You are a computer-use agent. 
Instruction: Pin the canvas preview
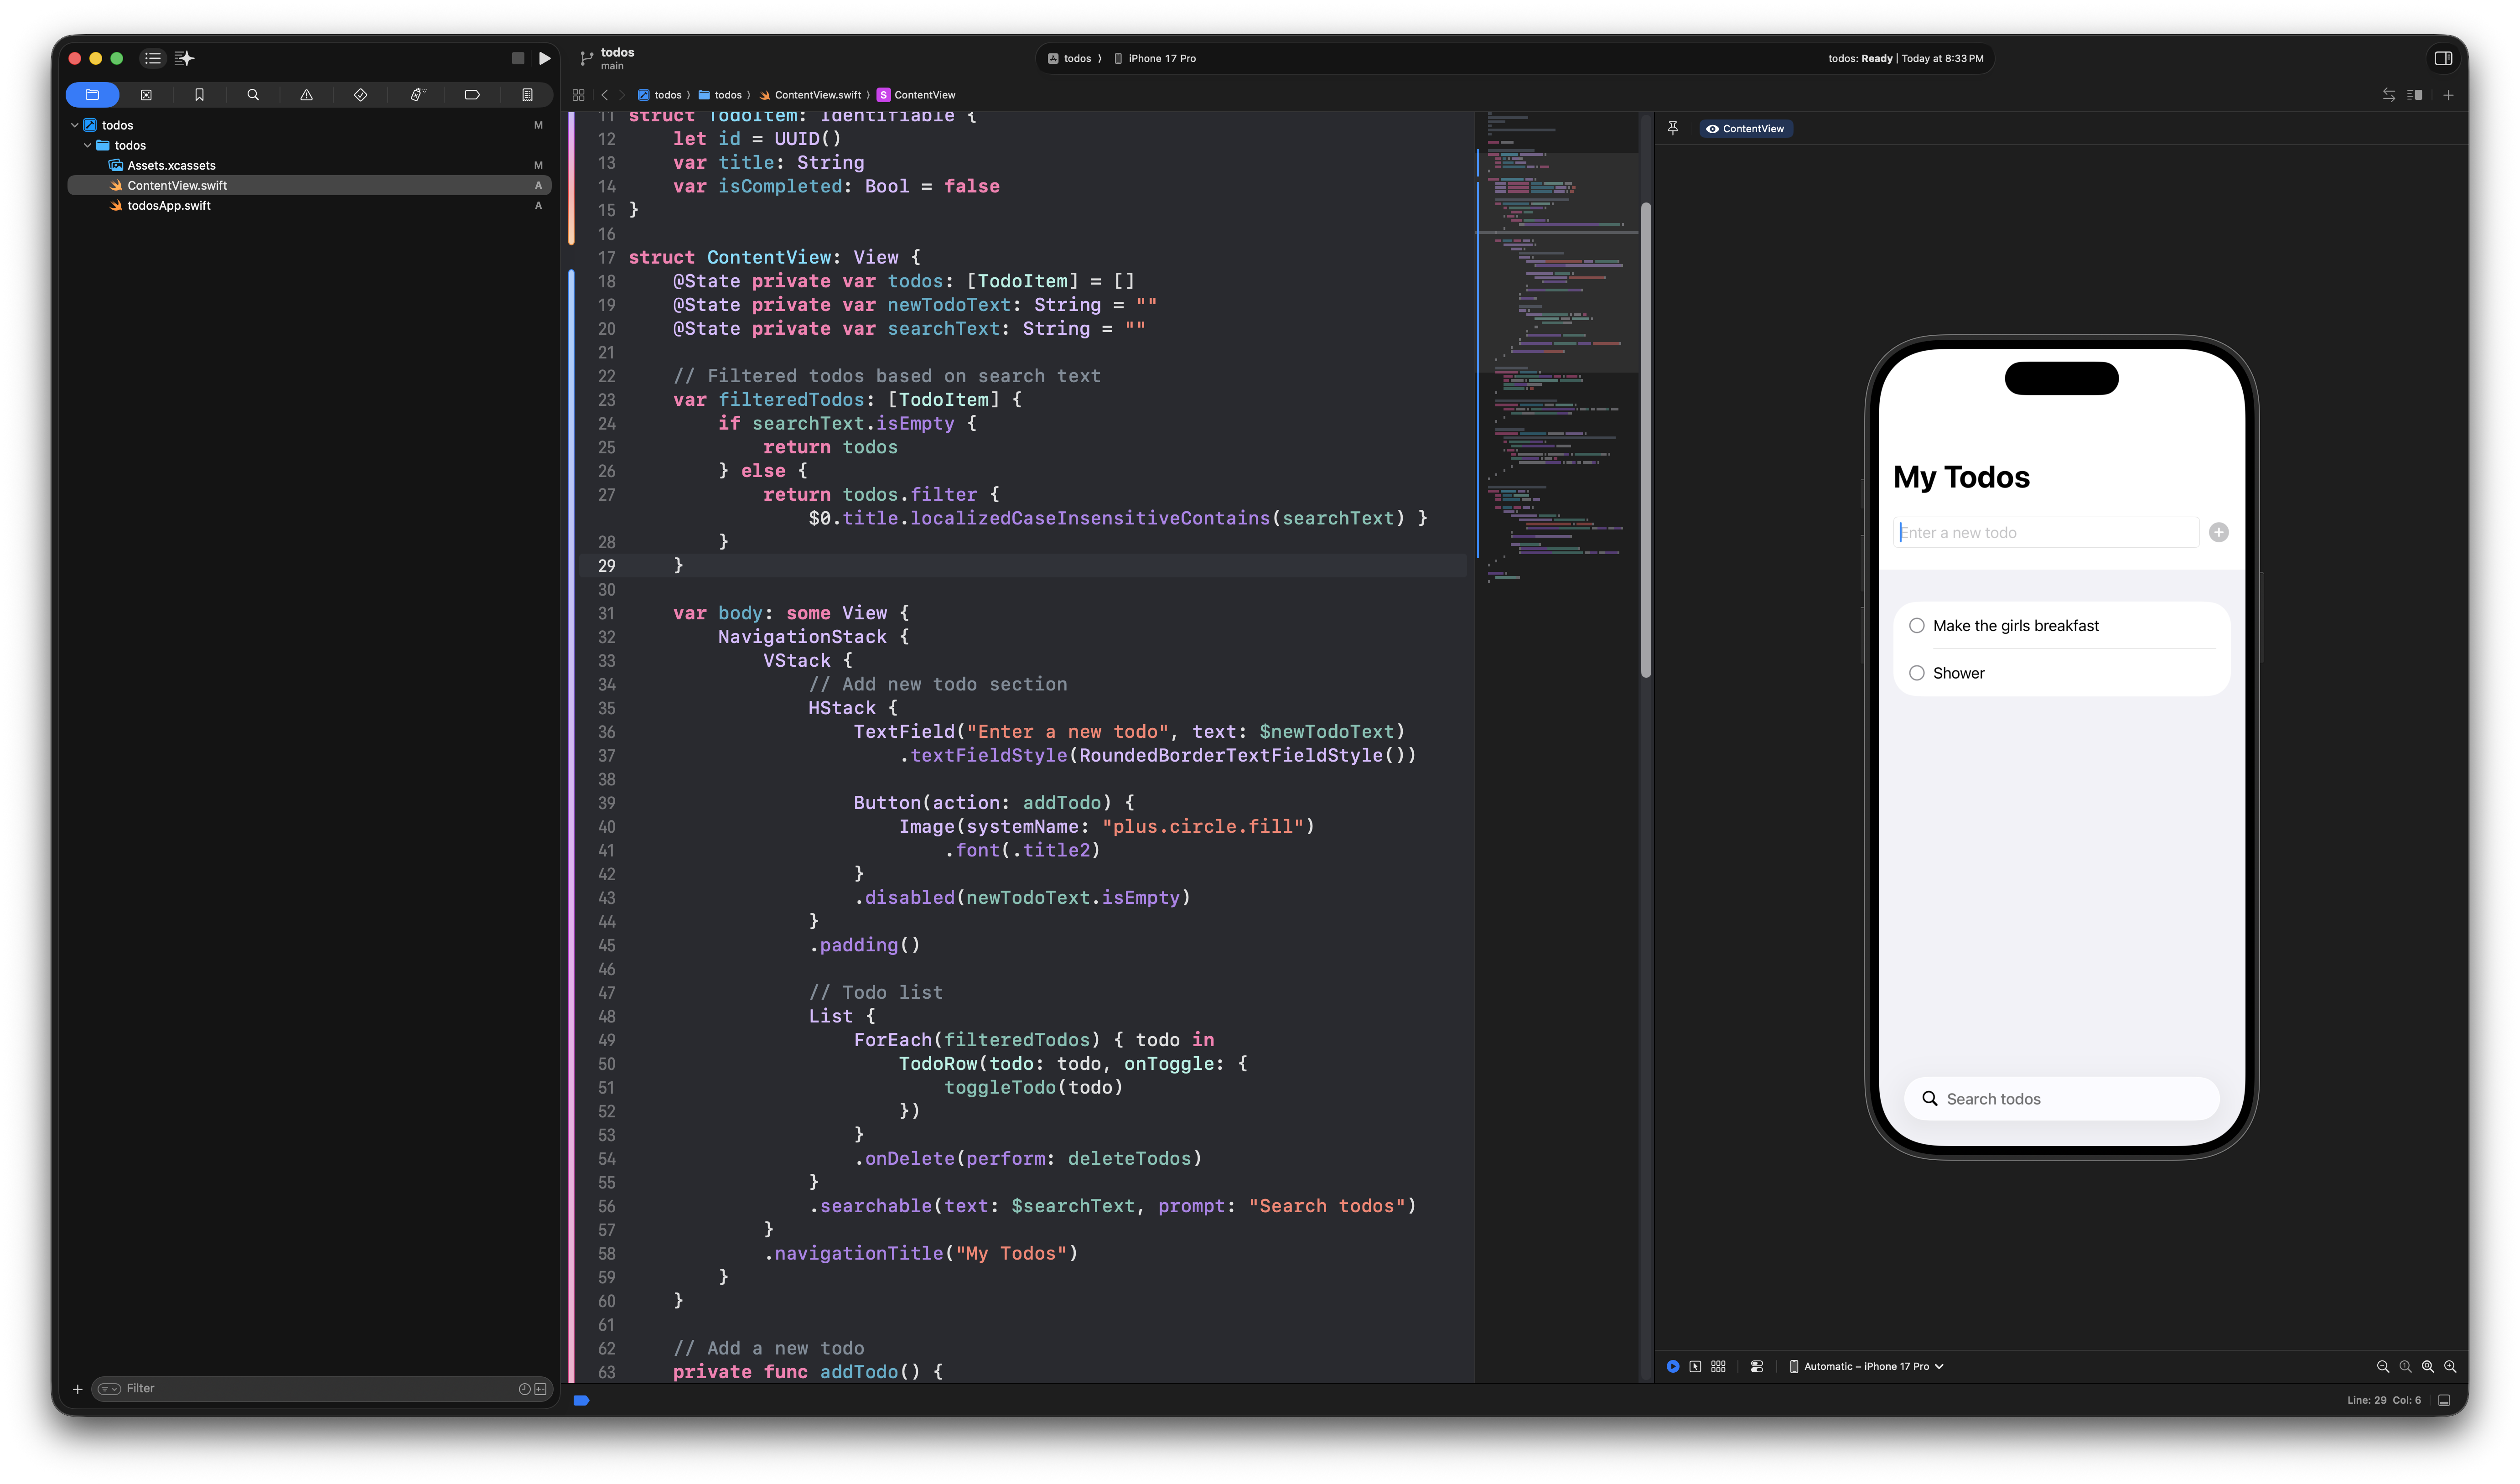[x=1673, y=128]
